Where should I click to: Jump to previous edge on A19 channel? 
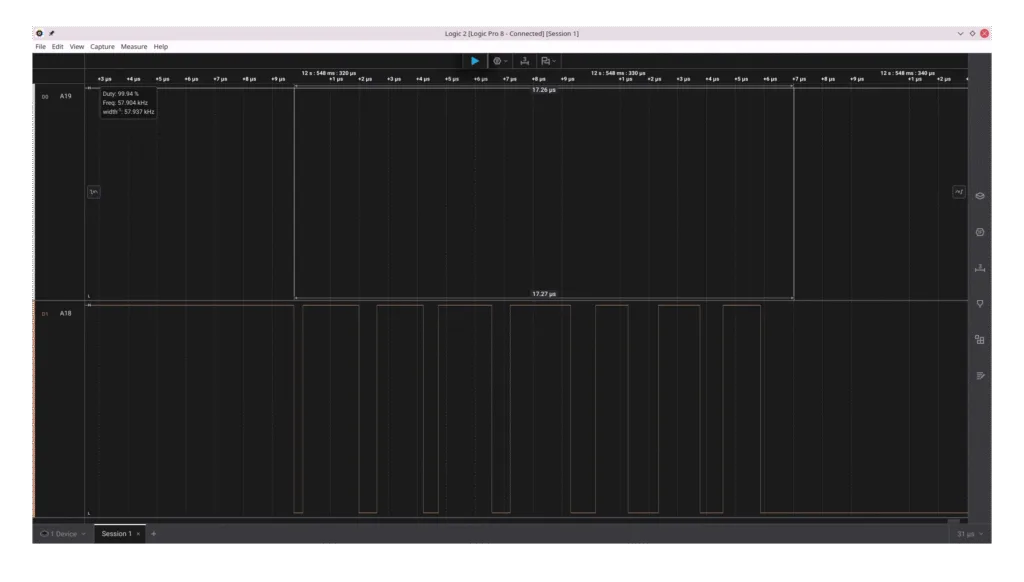[x=93, y=191]
